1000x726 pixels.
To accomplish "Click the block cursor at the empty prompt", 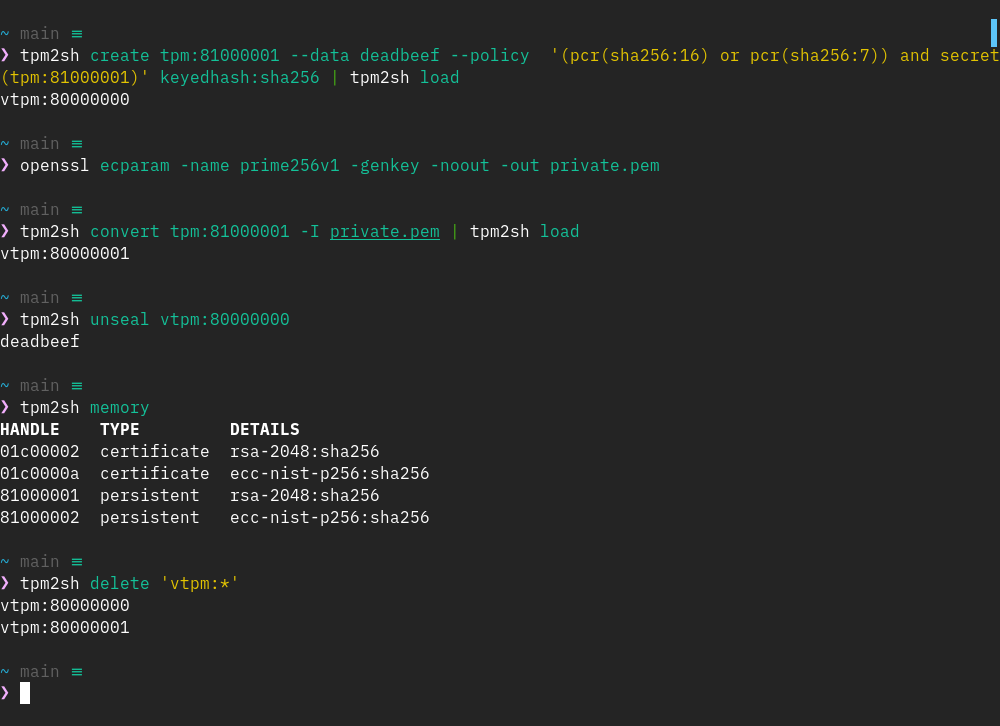I will 25,693.
